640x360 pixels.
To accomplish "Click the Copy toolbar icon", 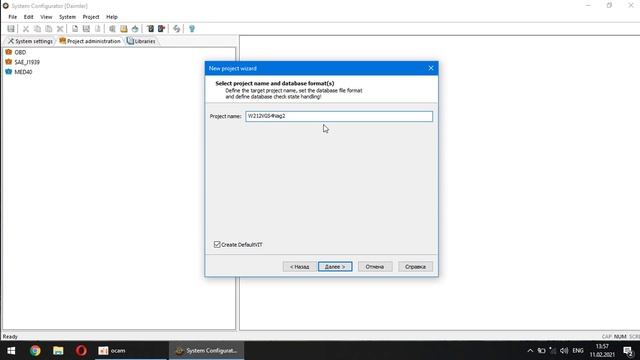I will pyautogui.click(x=37, y=29).
